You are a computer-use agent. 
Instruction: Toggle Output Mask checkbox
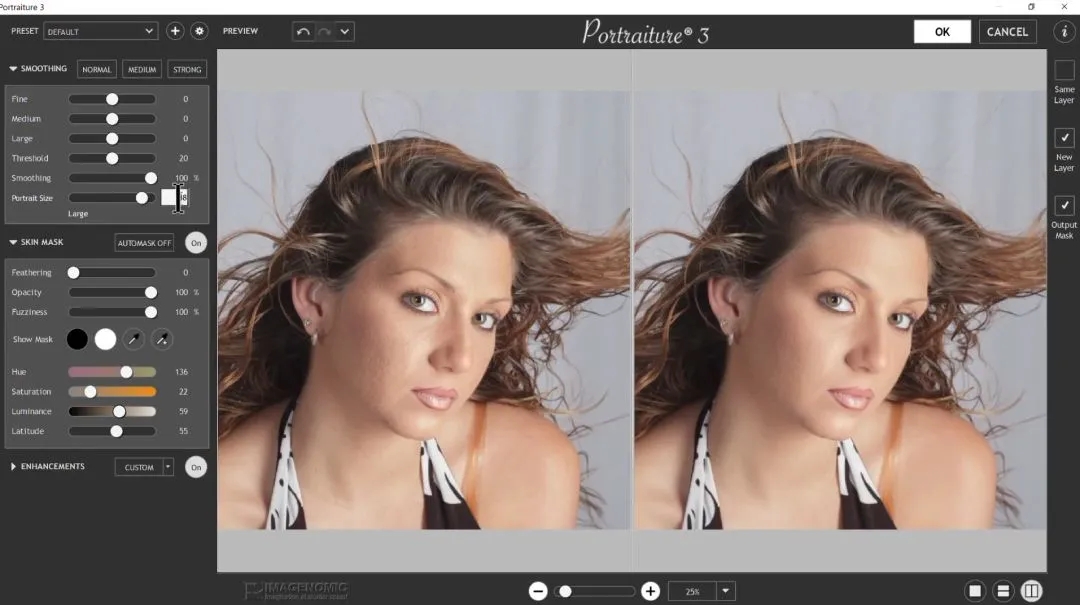click(1064, 205)
